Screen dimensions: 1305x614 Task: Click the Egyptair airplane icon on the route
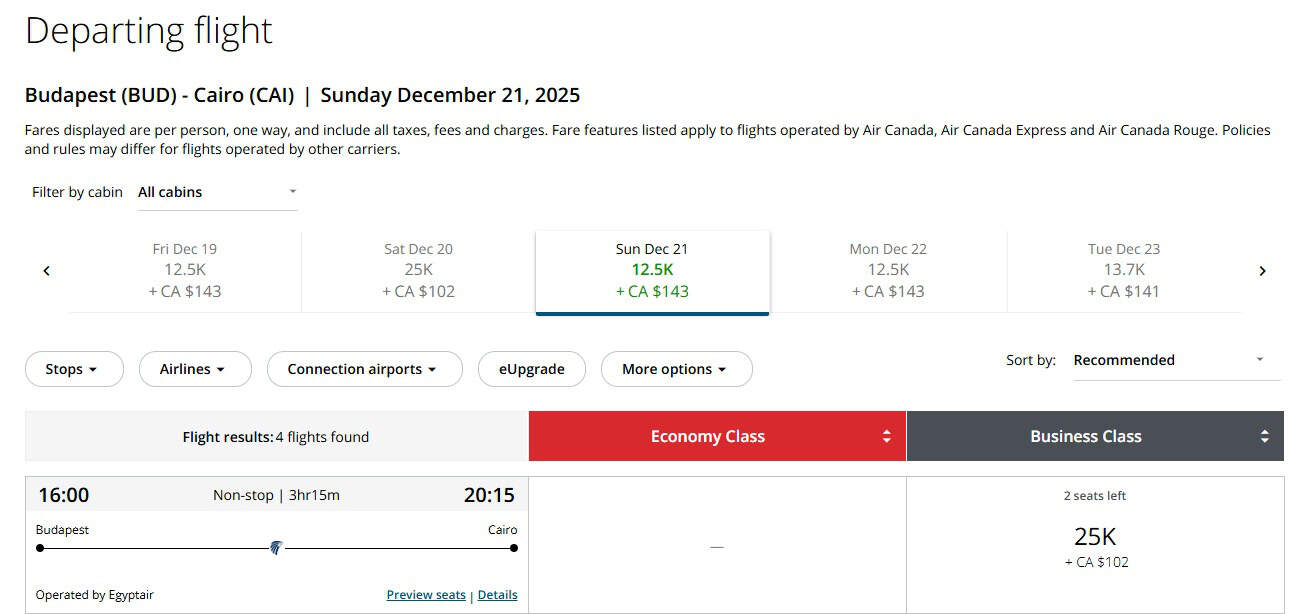tap(276, 547)
